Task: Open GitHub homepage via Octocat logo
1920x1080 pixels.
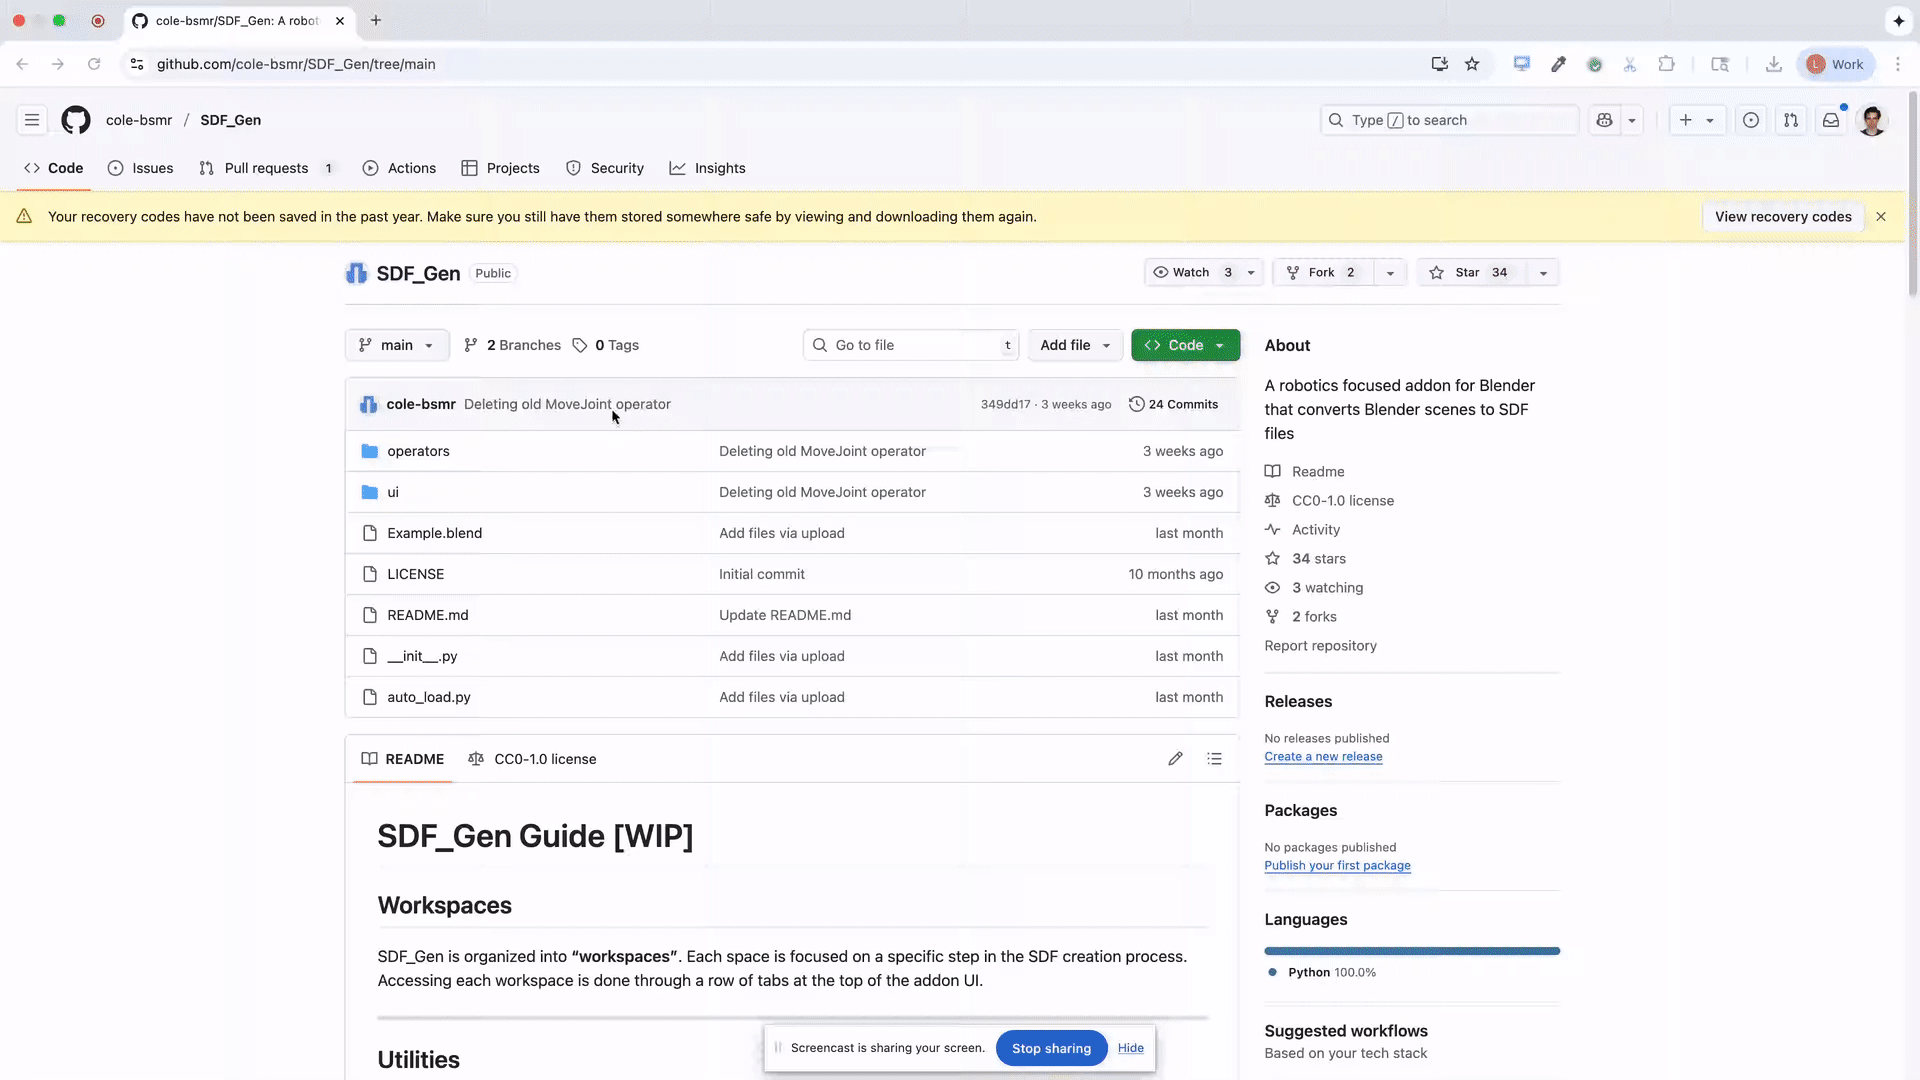Action: (x=75, y=120)
